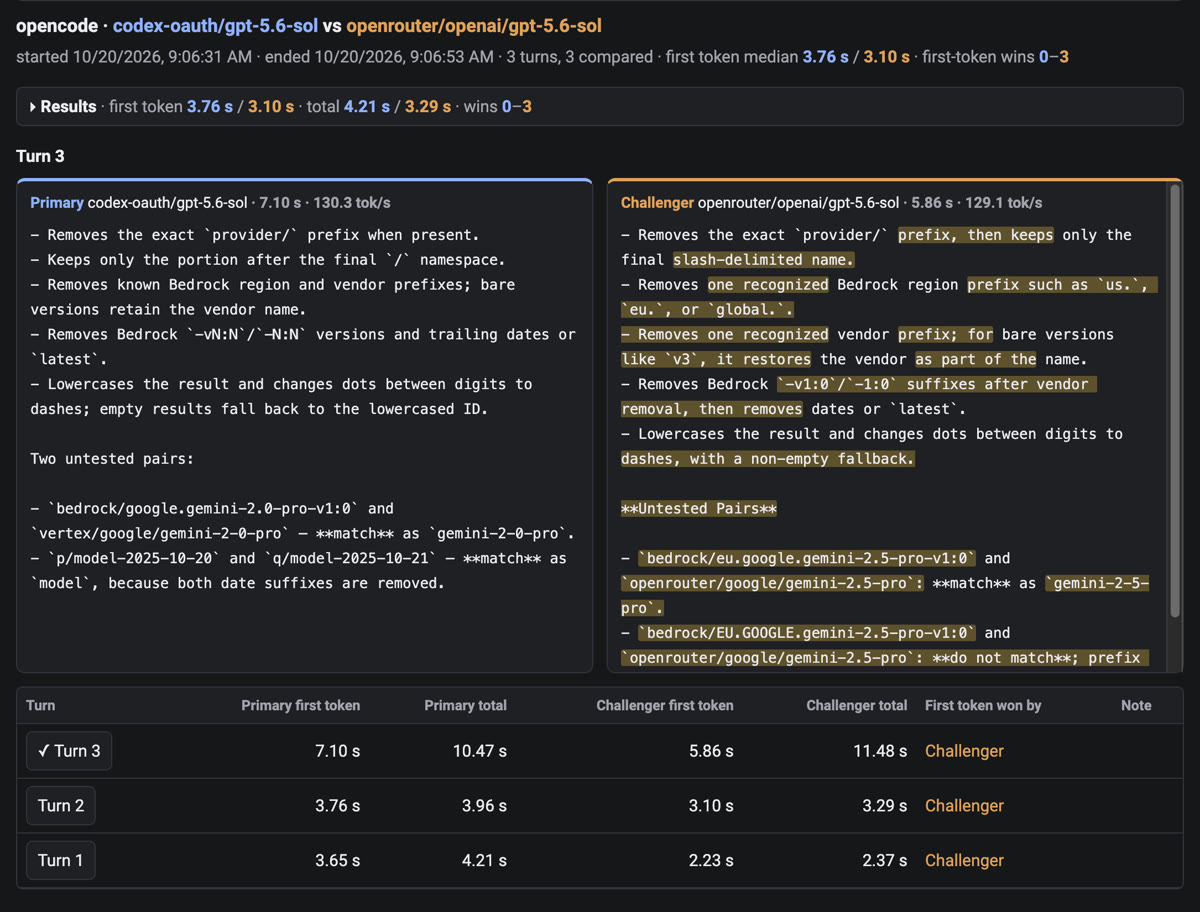The image size is (1200, 912).
Task: Click the "3 turns, 3 compared" text
Action: [x=580, y=57]
